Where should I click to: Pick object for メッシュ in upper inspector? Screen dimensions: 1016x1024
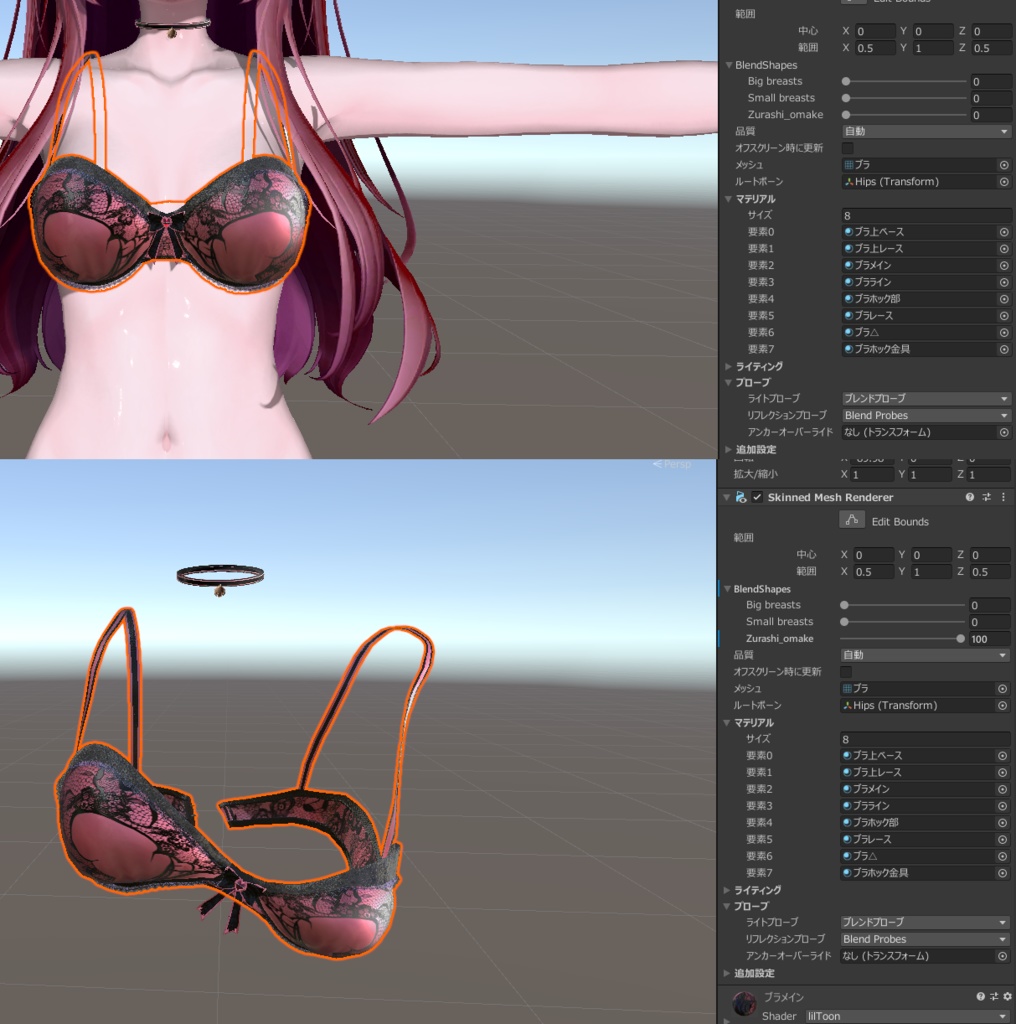click(1004, 165)
